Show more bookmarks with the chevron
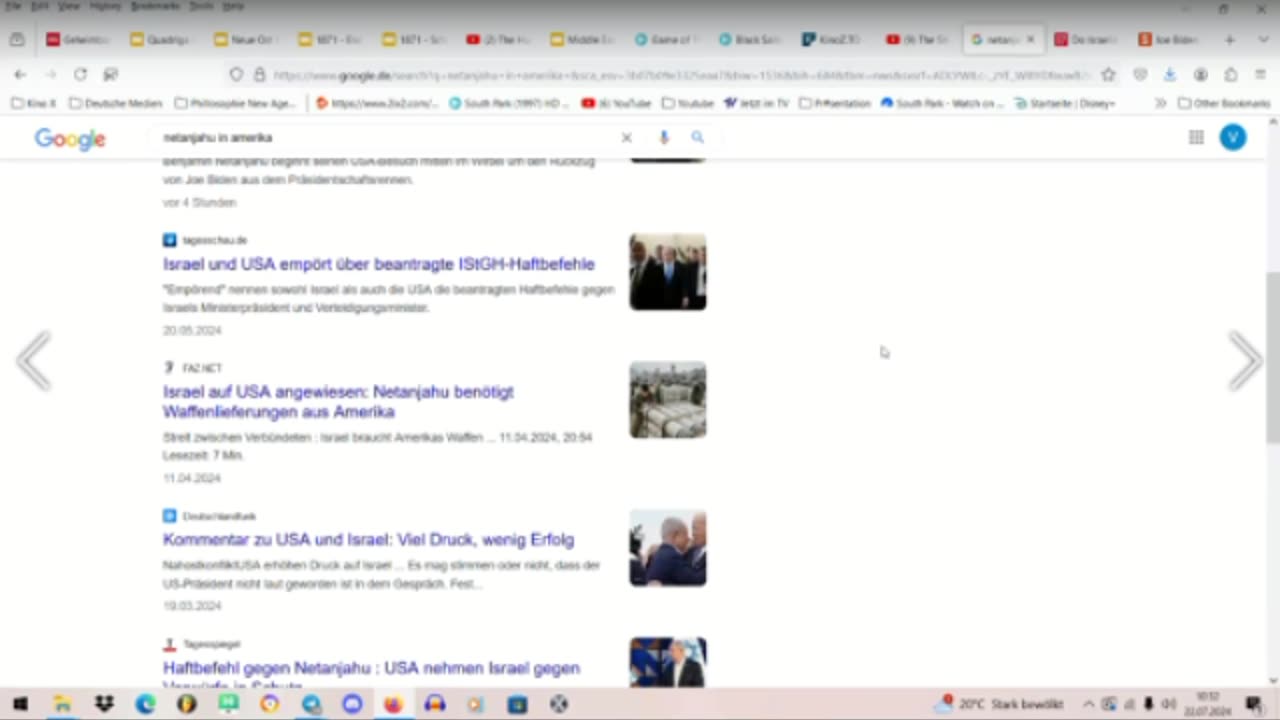The height and width of the screenshot is (720, 1280). point(1160,103)
